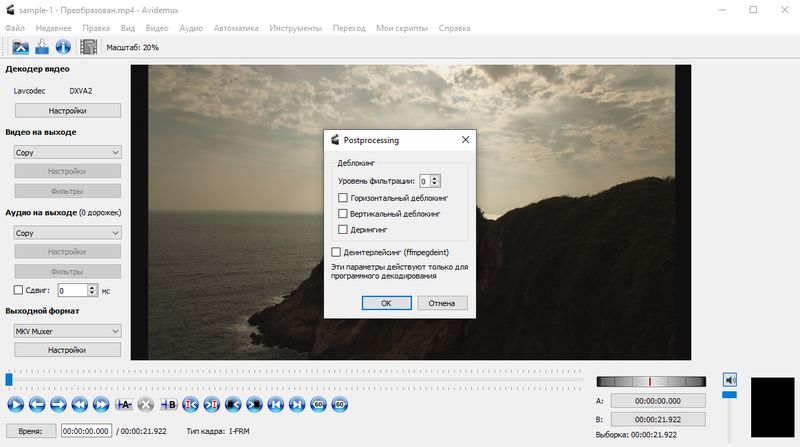Click the speaker volume icon
This screenshot has height=447, width=800.
[x=730, y=380]
